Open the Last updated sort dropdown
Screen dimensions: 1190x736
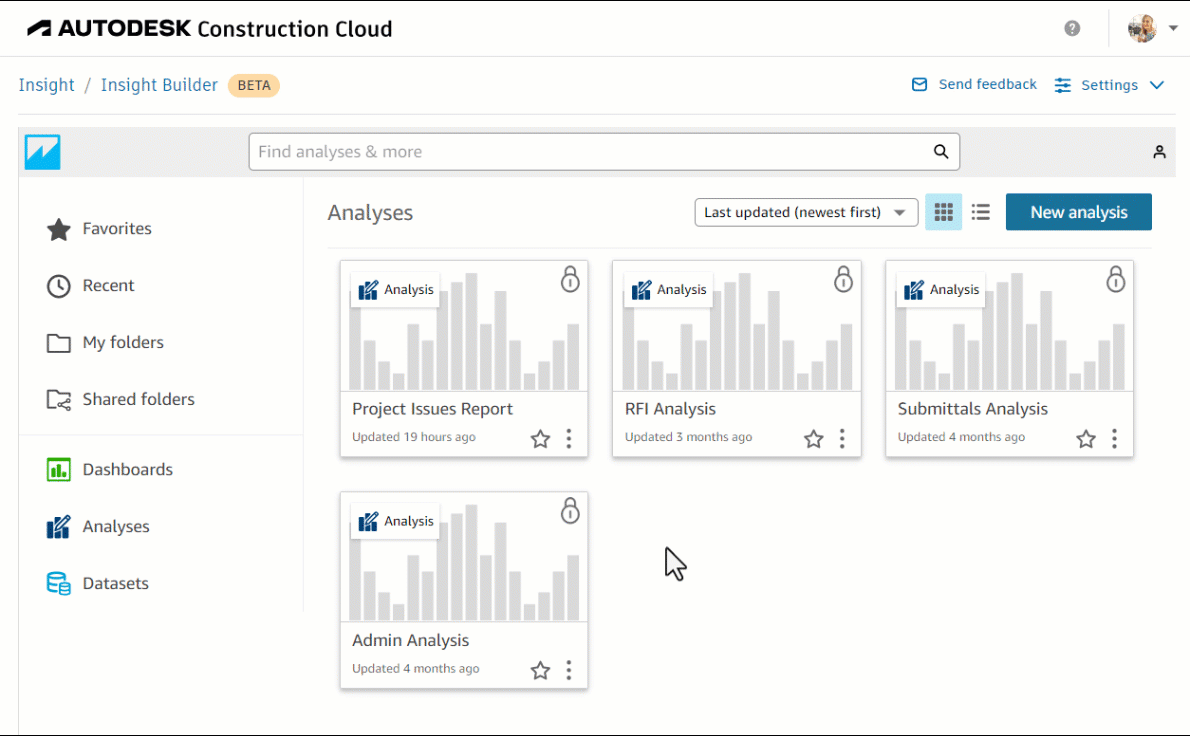(806, 212)
